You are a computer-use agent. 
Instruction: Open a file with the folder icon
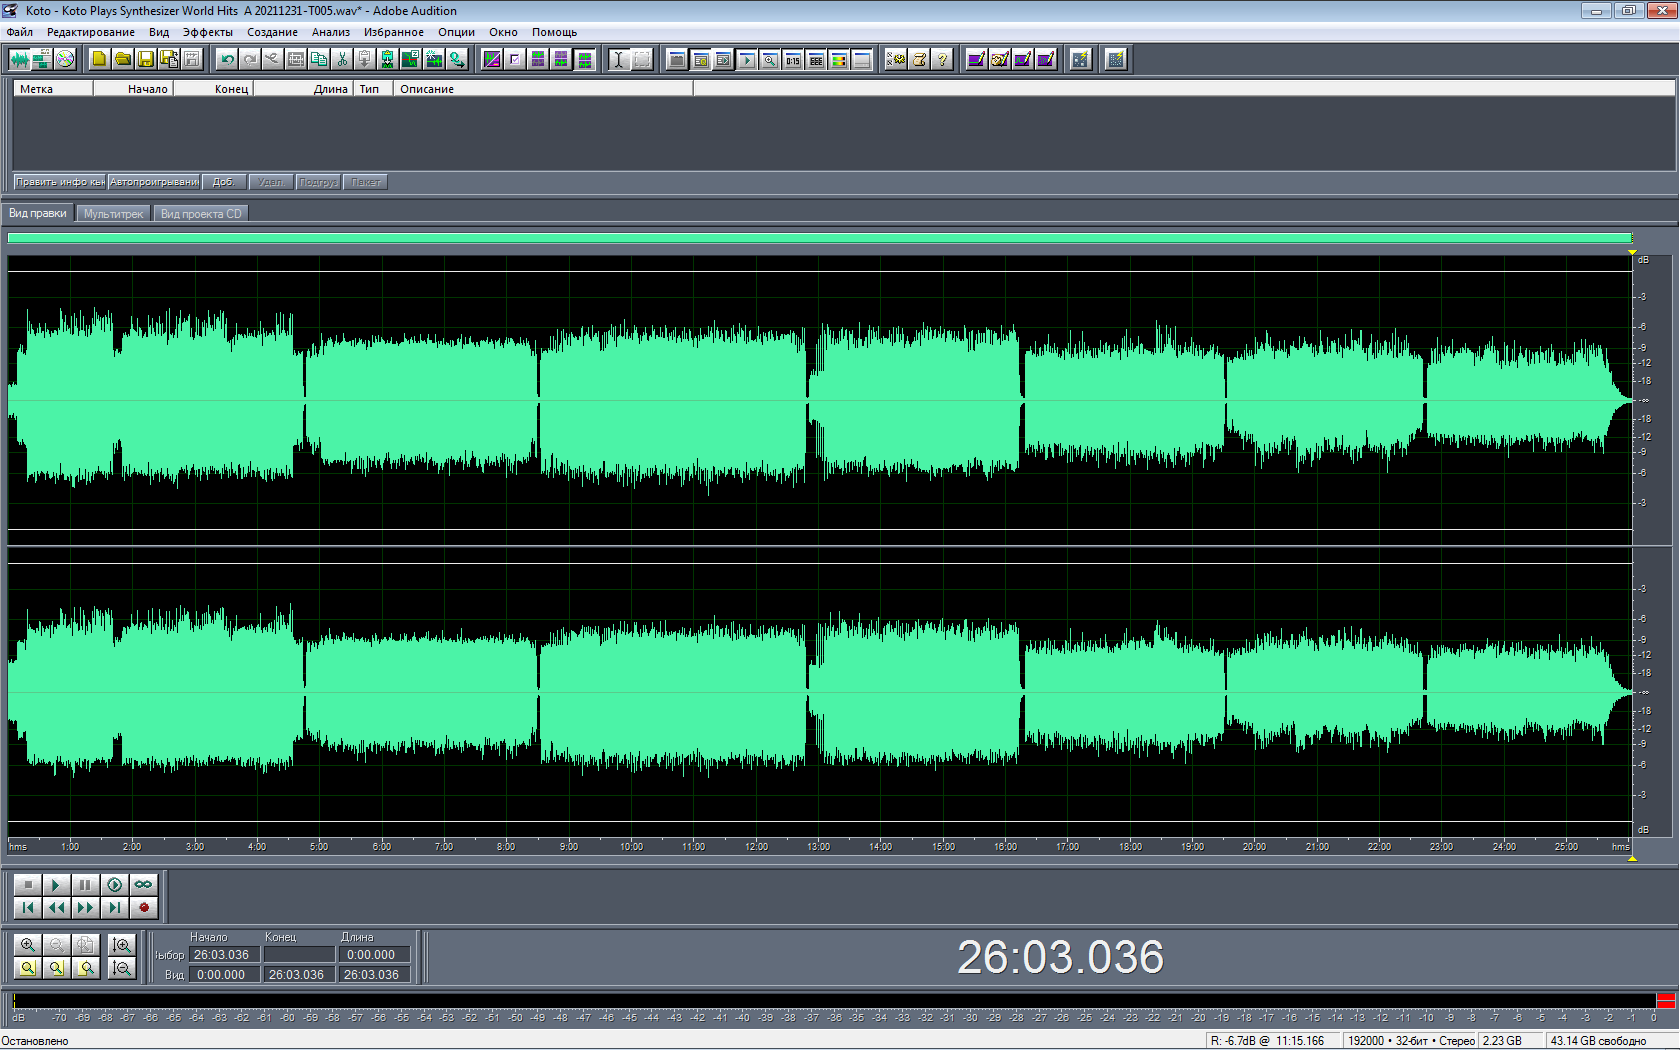tap(122, 59)
